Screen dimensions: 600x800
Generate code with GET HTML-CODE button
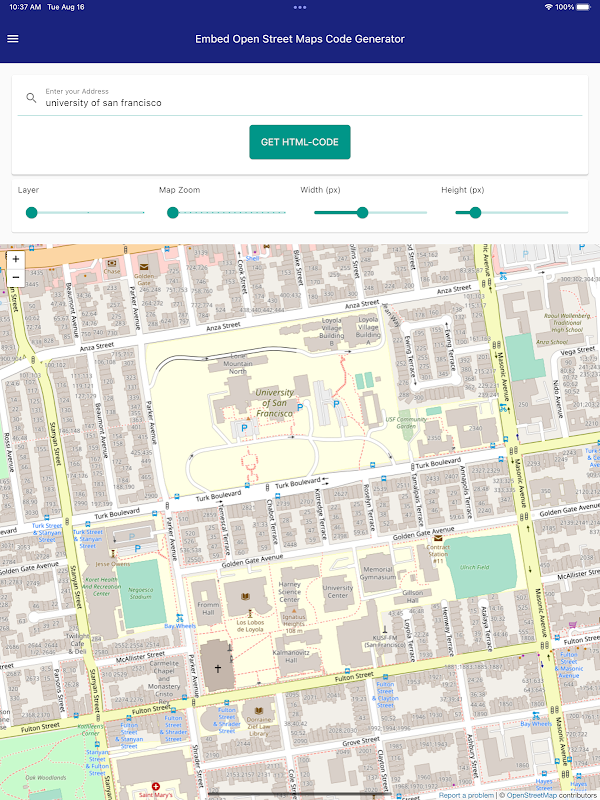(x=300, y=142)
